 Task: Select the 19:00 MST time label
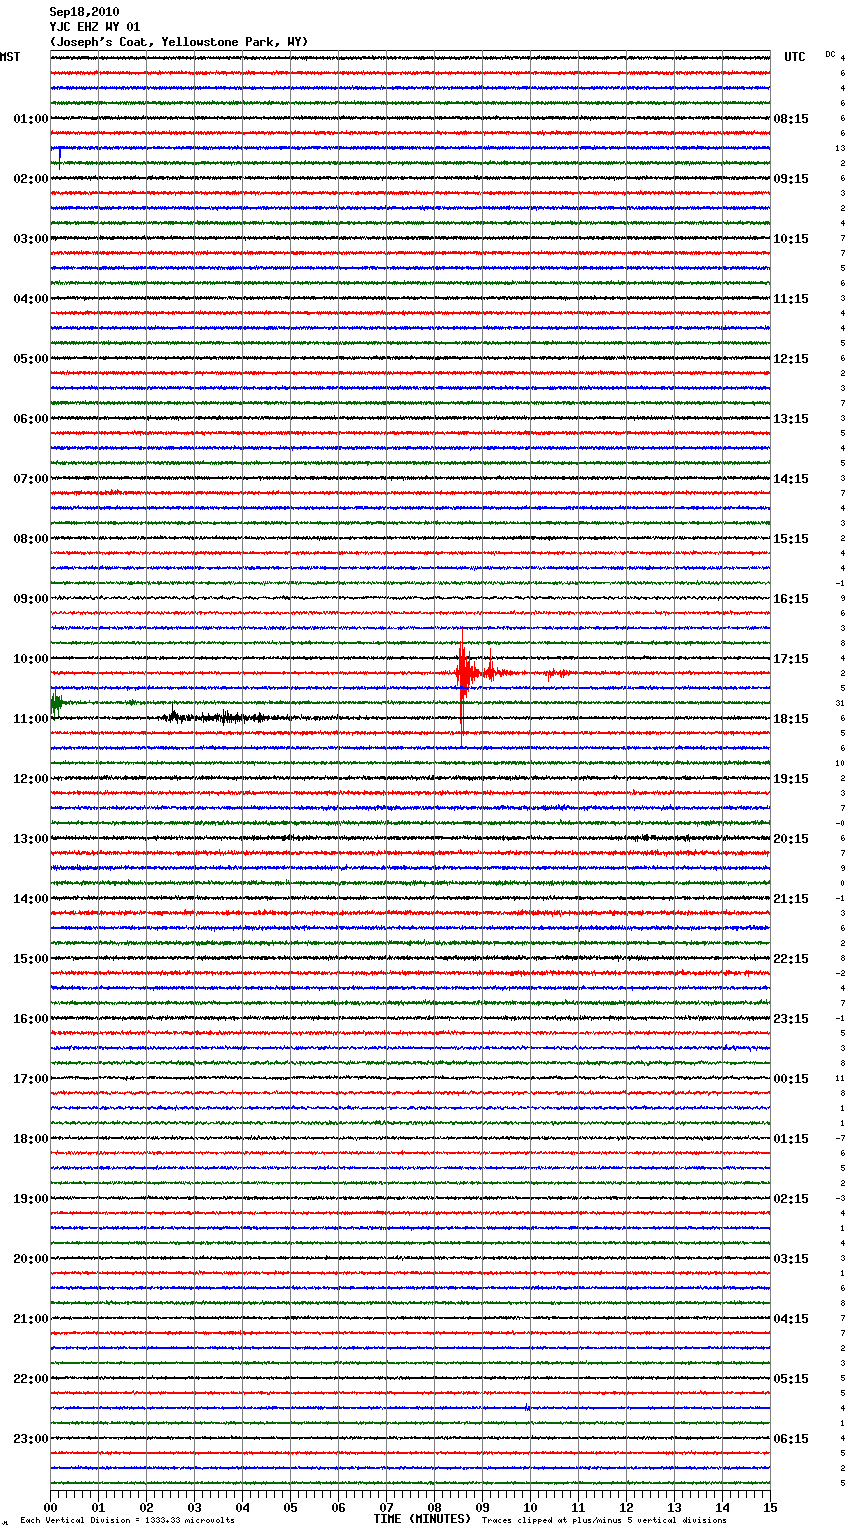coord(30,1199)
